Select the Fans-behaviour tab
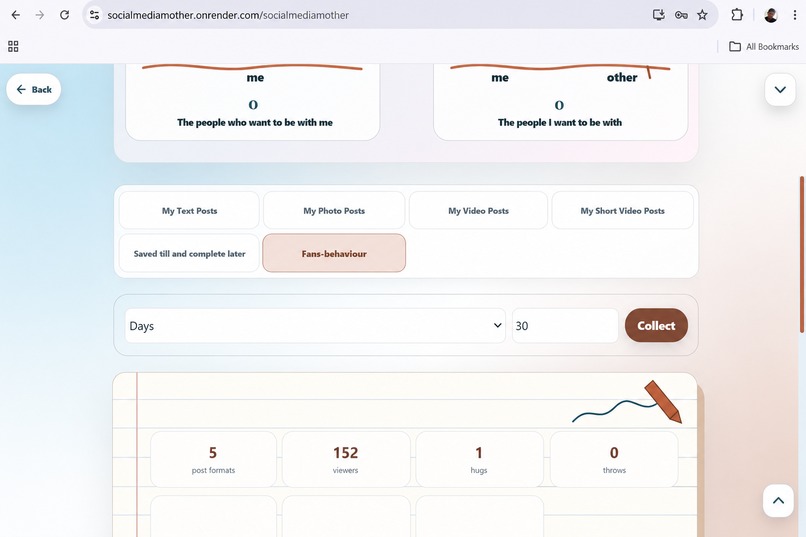This screenshot has height=537, width=806. [x=334, y=253]
